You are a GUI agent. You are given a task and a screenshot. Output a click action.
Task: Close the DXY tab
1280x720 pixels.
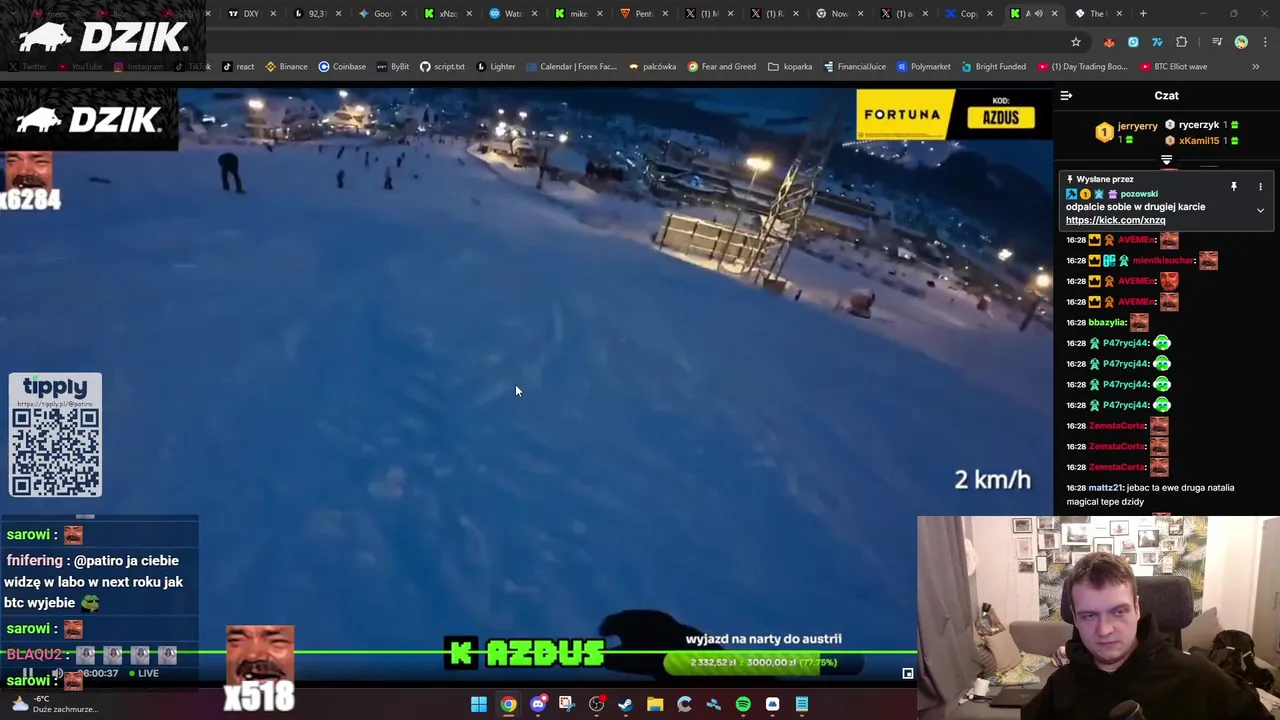[273, 14]
